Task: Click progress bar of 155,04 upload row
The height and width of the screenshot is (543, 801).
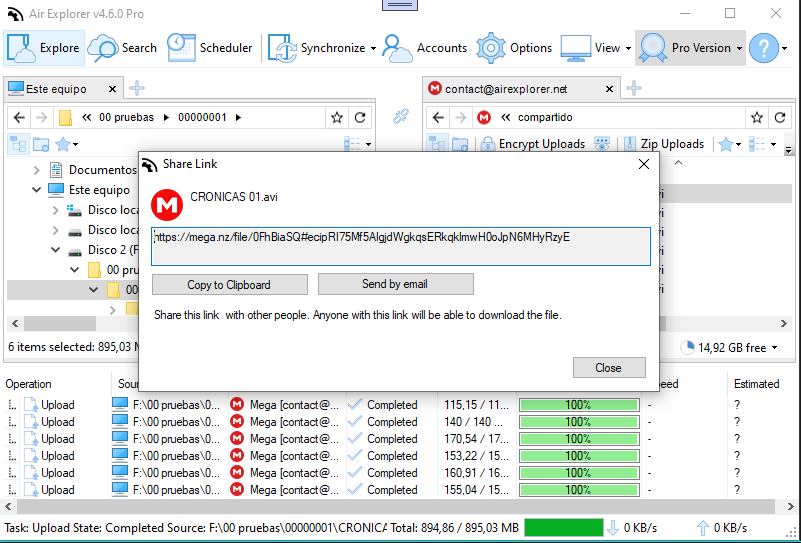Action: [x=579, y=490]
